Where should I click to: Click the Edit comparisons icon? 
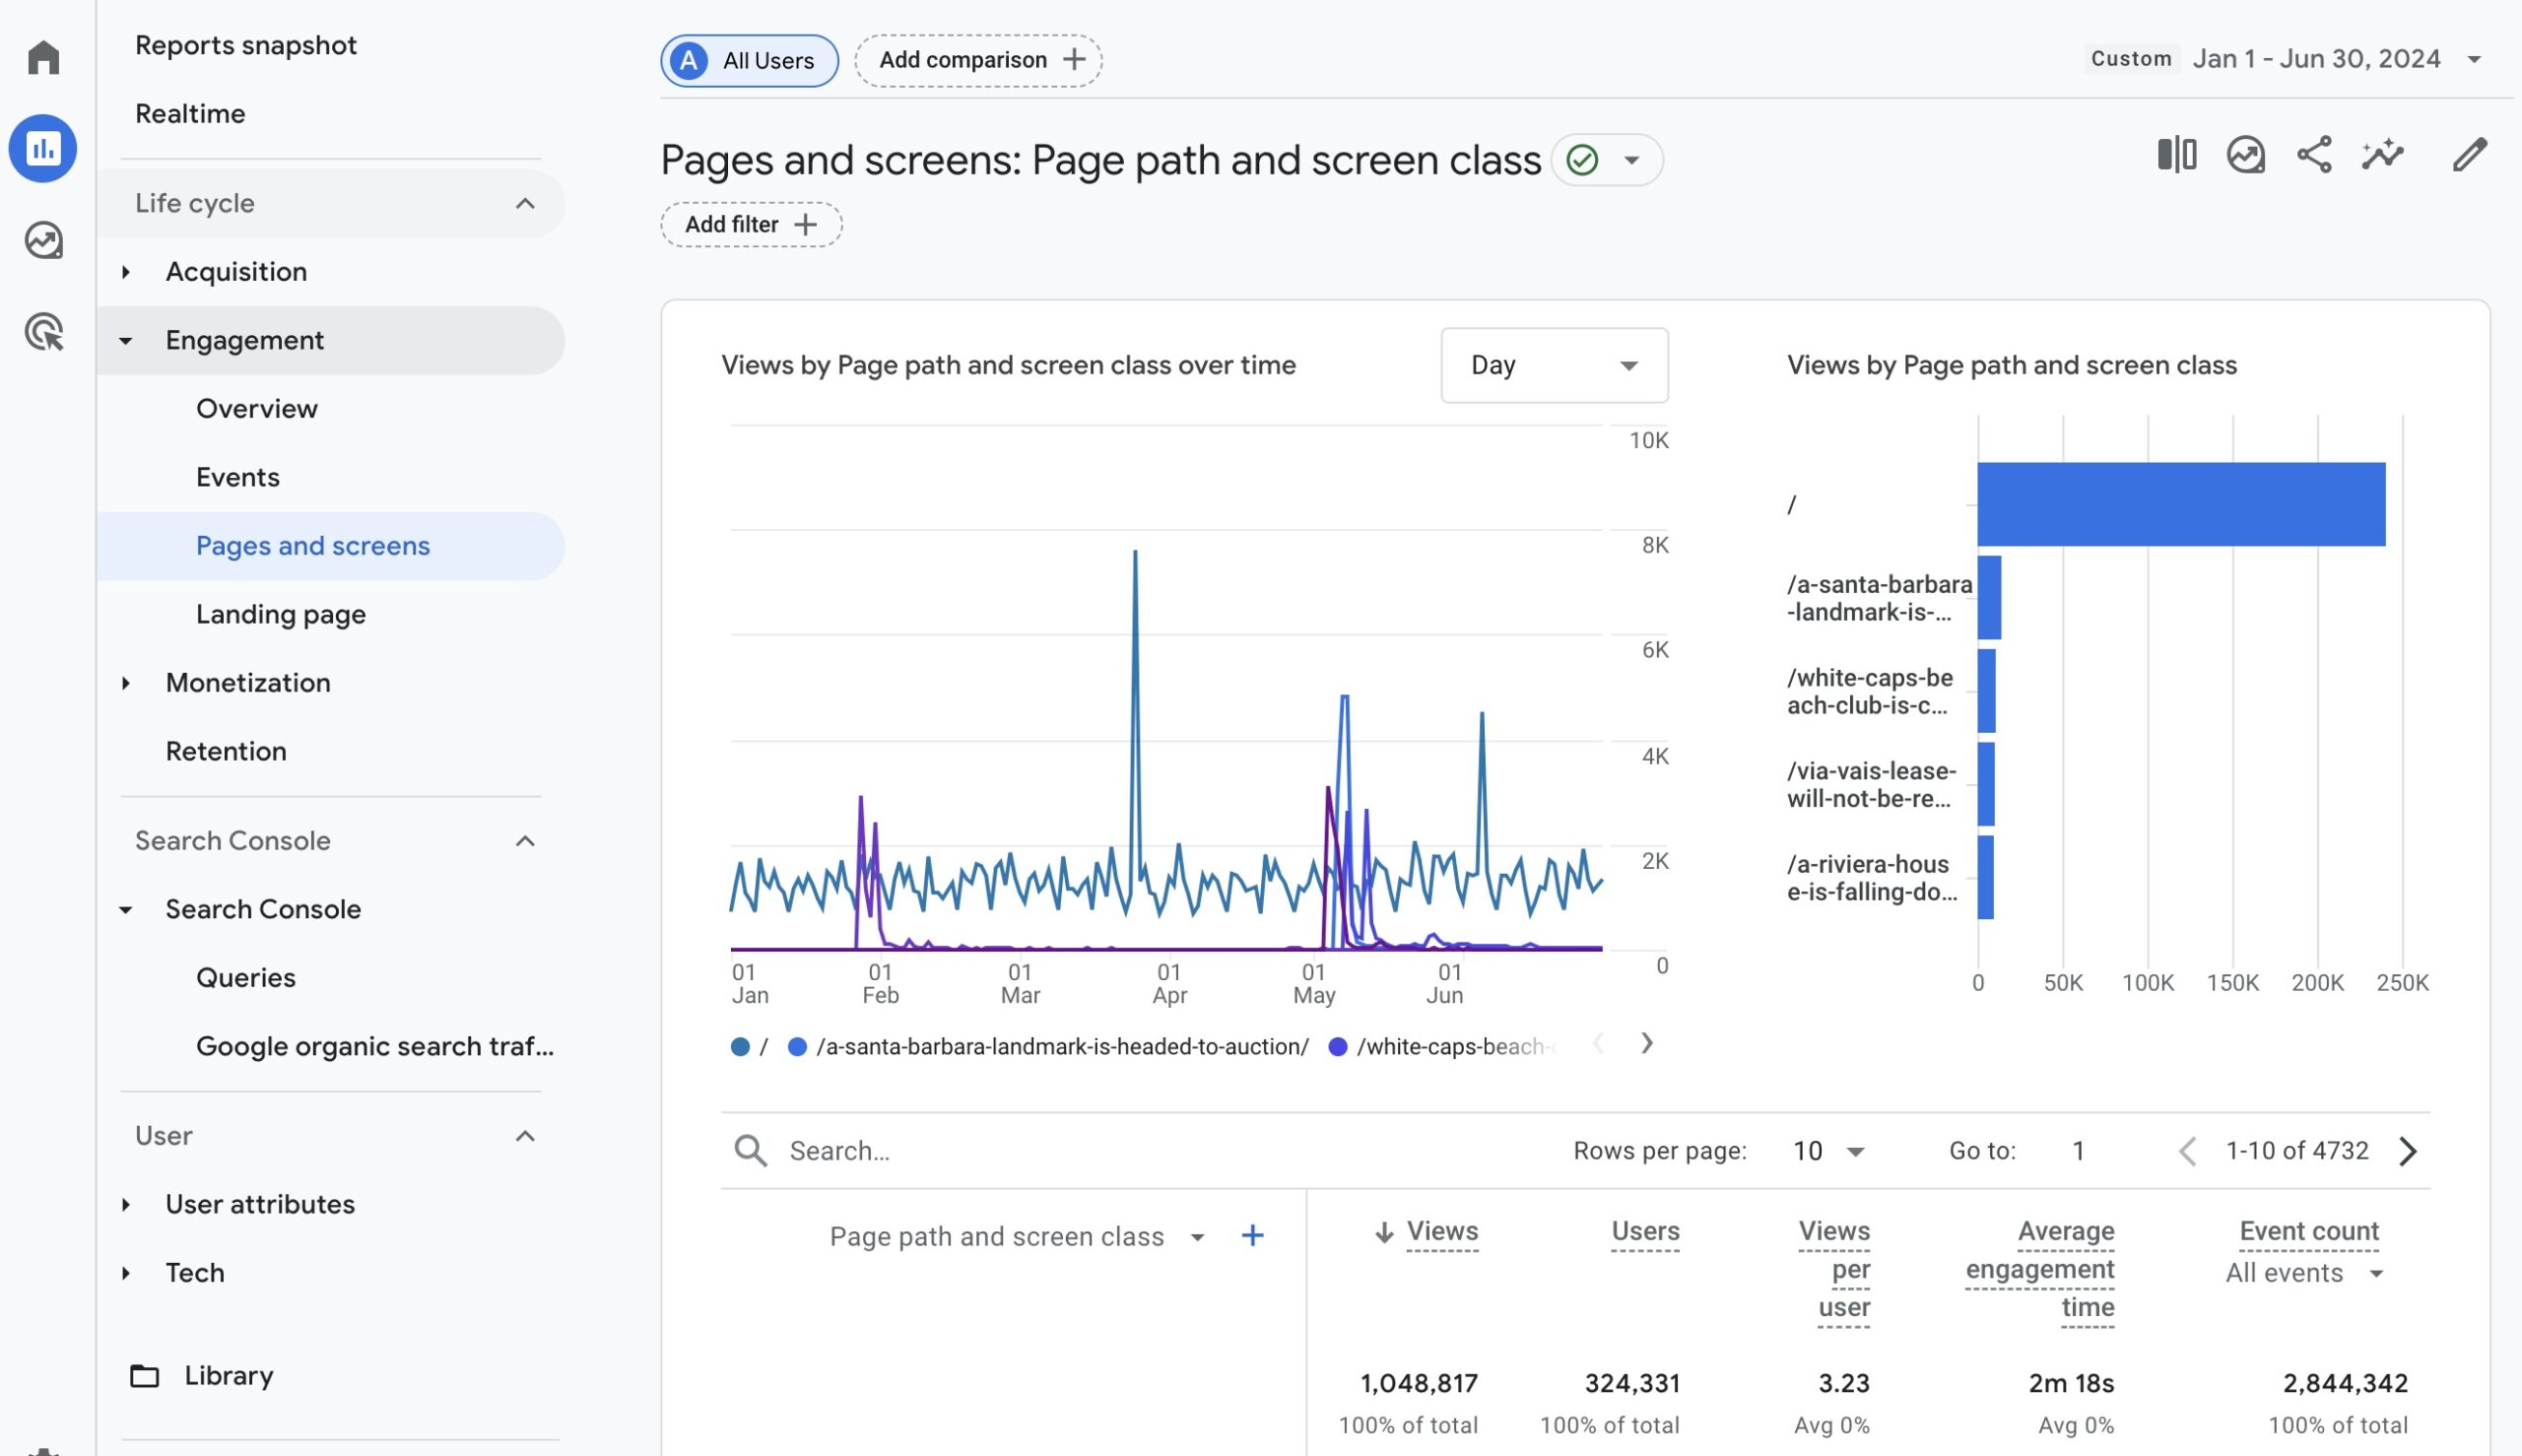click(2176, 155)
